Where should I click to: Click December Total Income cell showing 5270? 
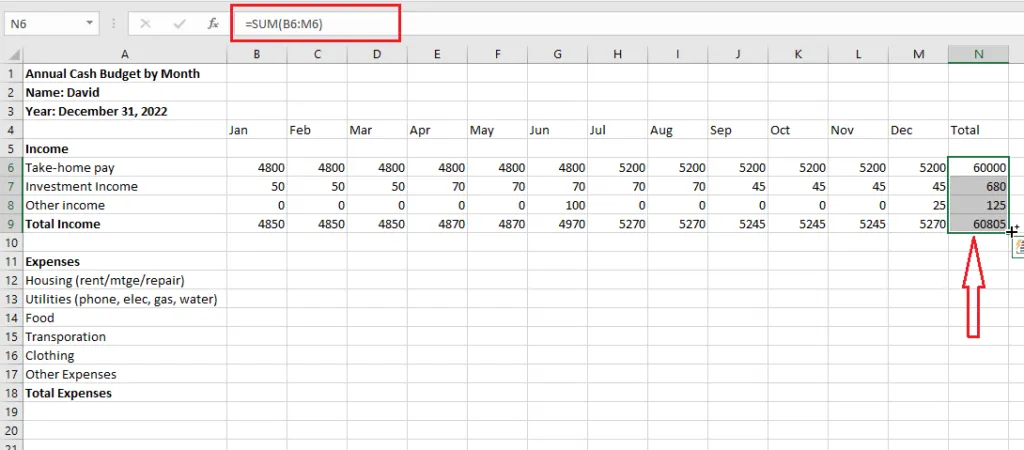[x=918, y=224]
